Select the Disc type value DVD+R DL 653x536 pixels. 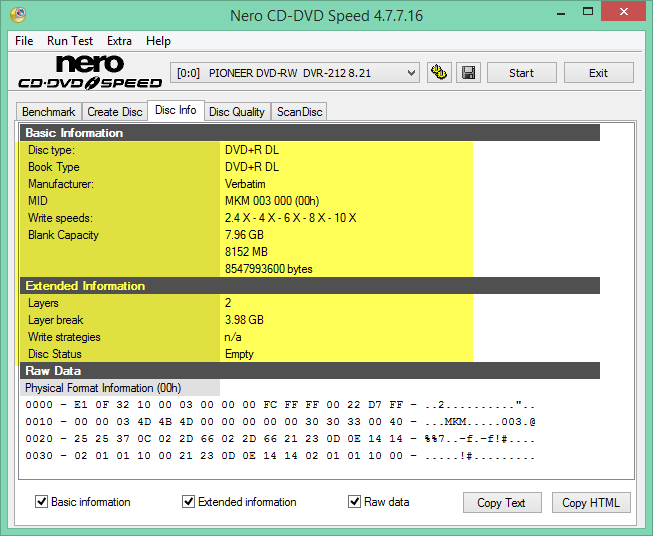click(252, 150)
